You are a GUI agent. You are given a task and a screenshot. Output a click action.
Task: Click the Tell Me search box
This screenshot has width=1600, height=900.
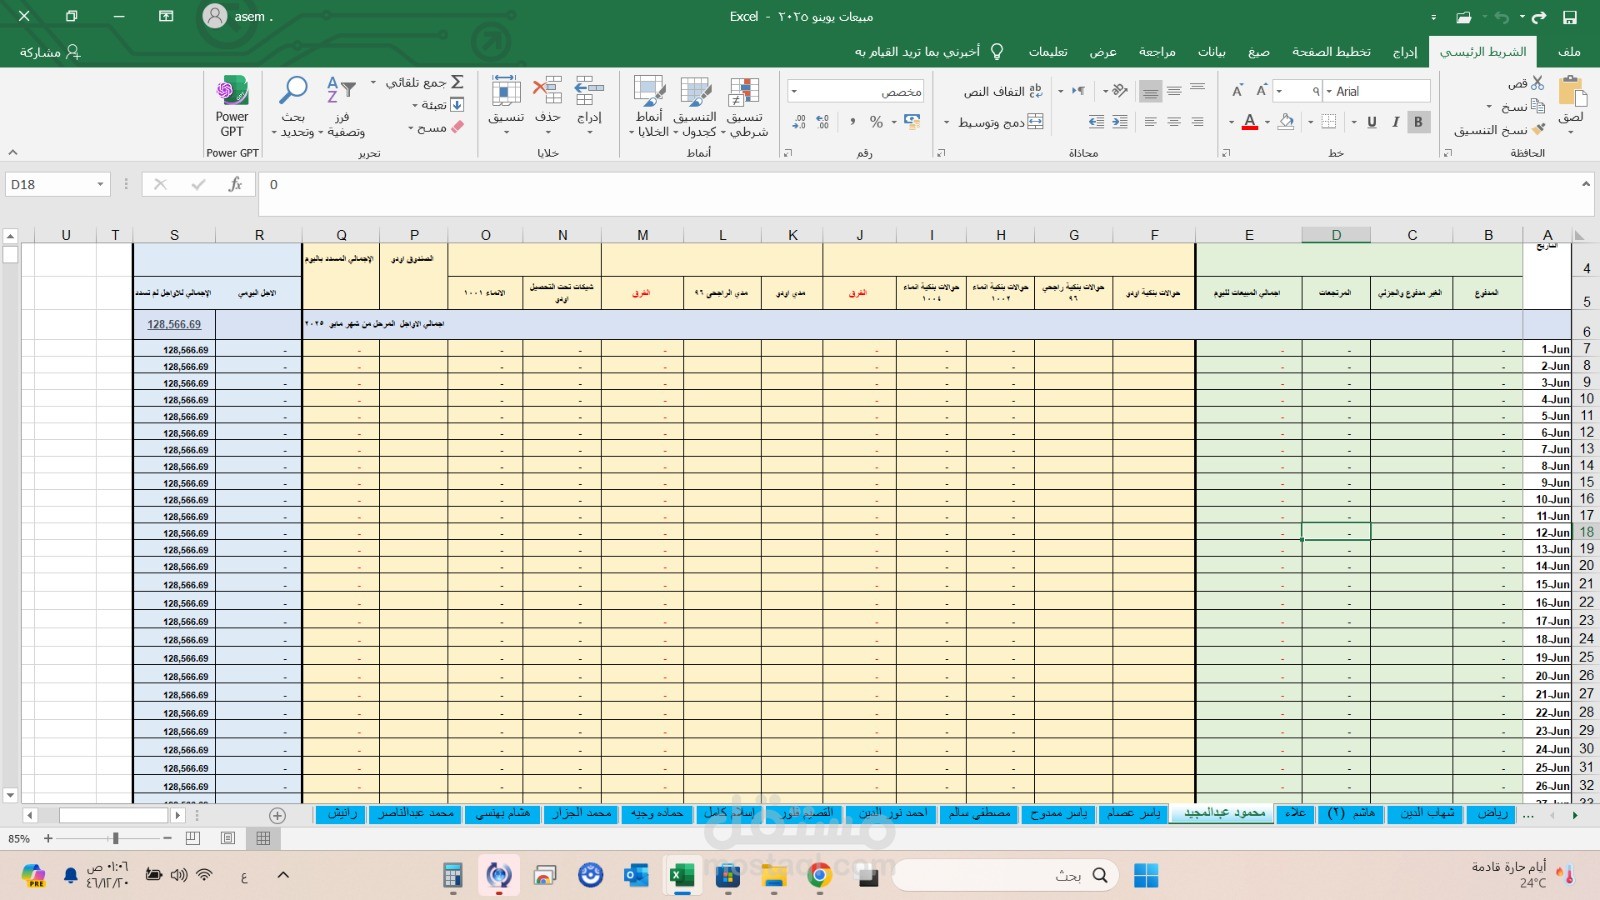click(928, 52)
